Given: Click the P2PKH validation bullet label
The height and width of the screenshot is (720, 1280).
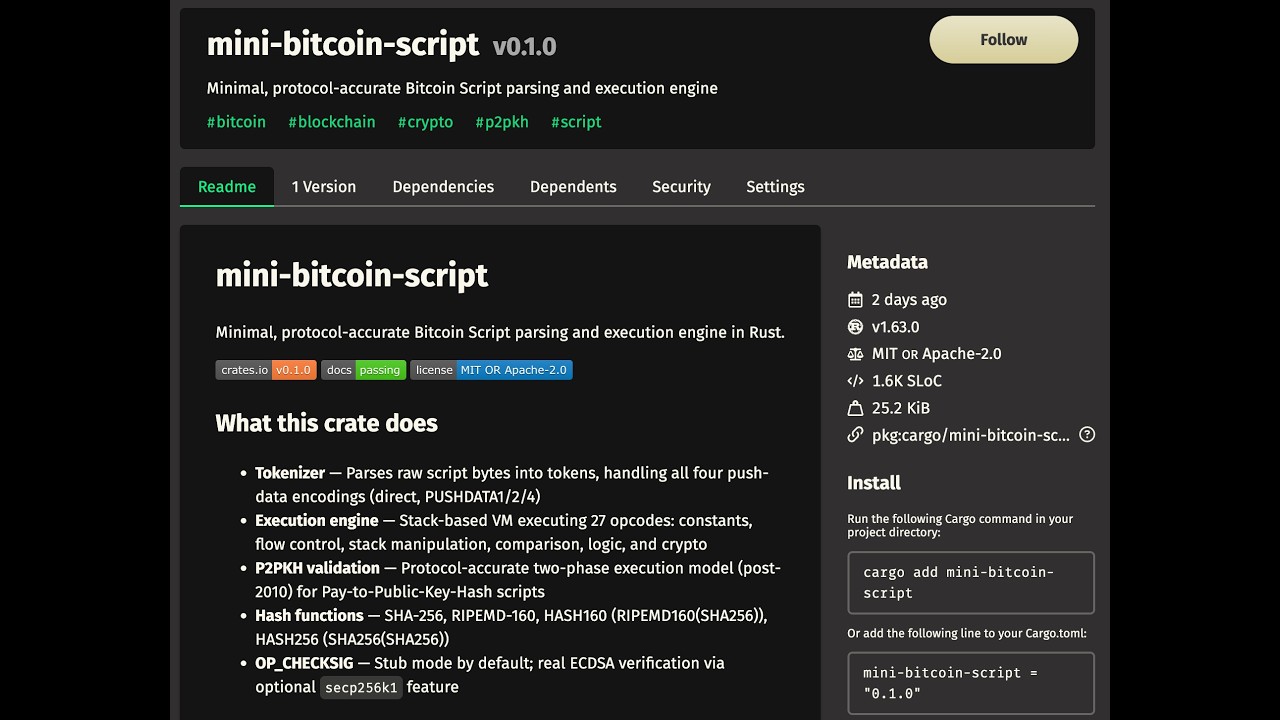Looking at the screenshot, I should (x=317, y=568).
